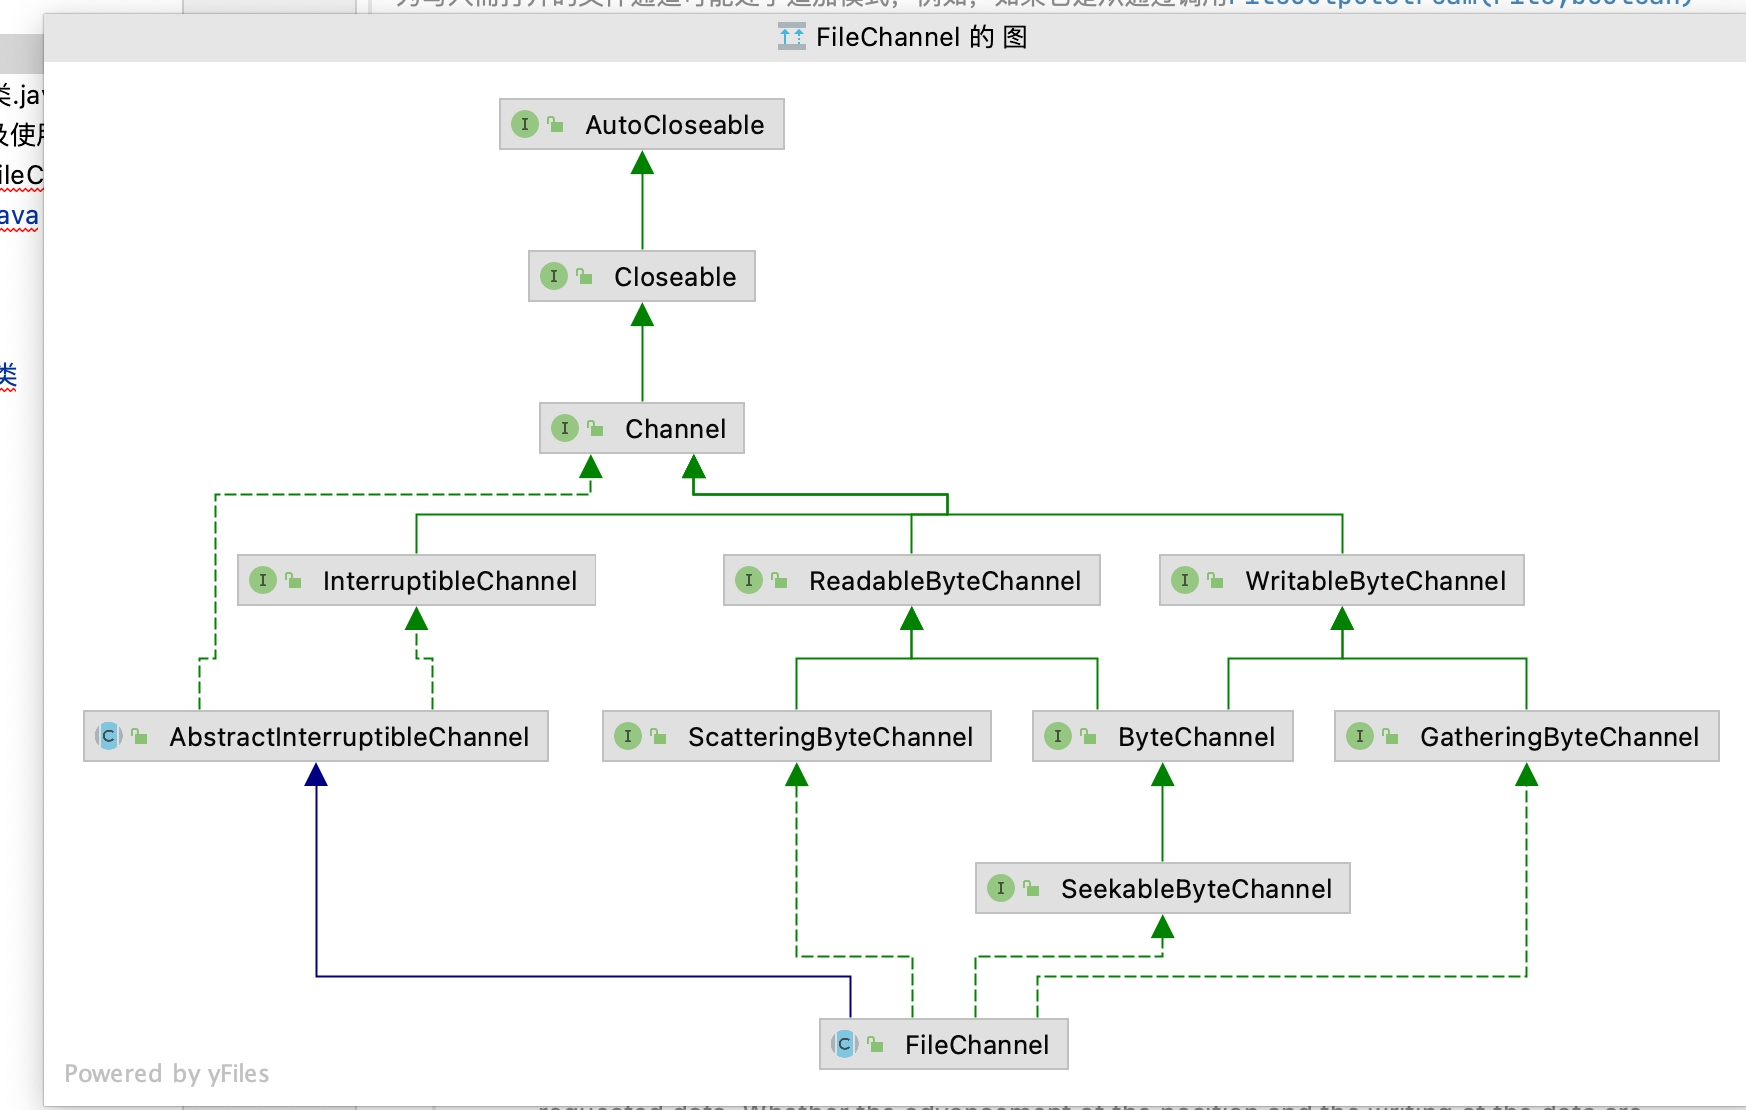This screenshot has width=1746, height=1110.
Task: Select the ReadableByteChannel node
Action: pos(944,581)
